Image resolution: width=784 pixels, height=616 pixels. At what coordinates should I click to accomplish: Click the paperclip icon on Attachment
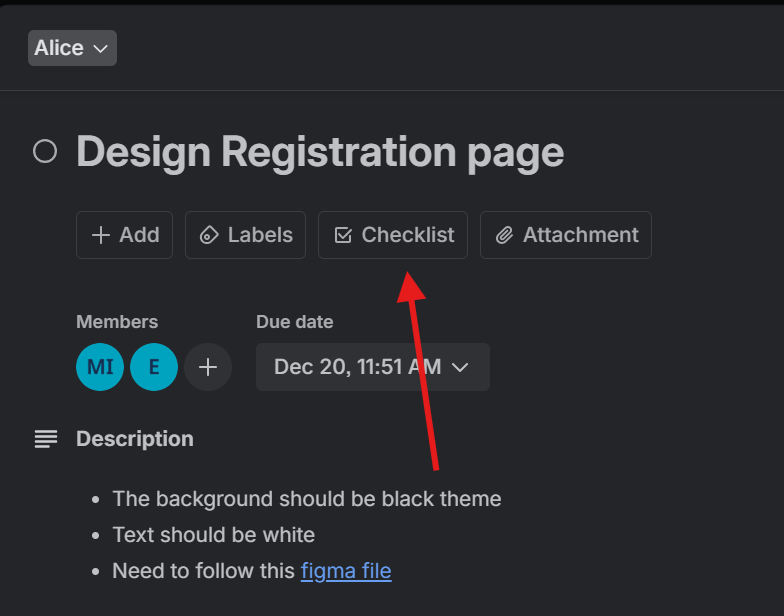tap(504, 235)
